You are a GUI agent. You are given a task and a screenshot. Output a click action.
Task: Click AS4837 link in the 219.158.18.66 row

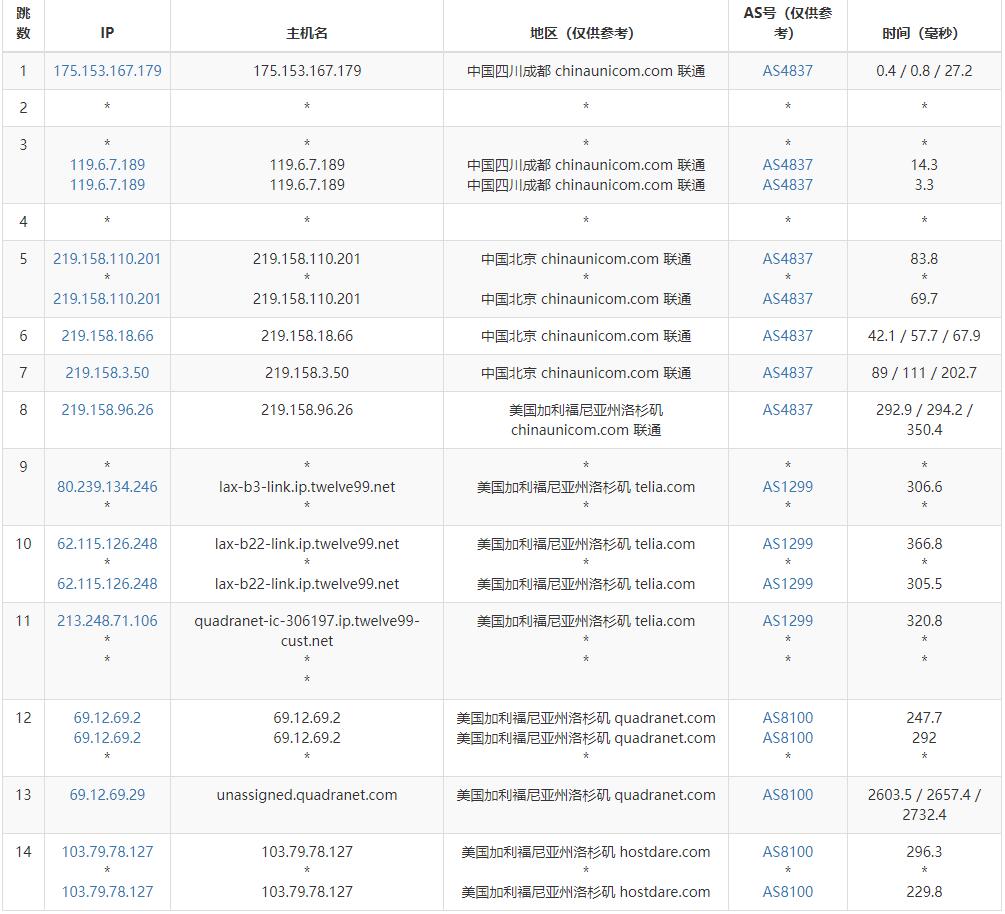pyautogui.click(x=787, y=336)
